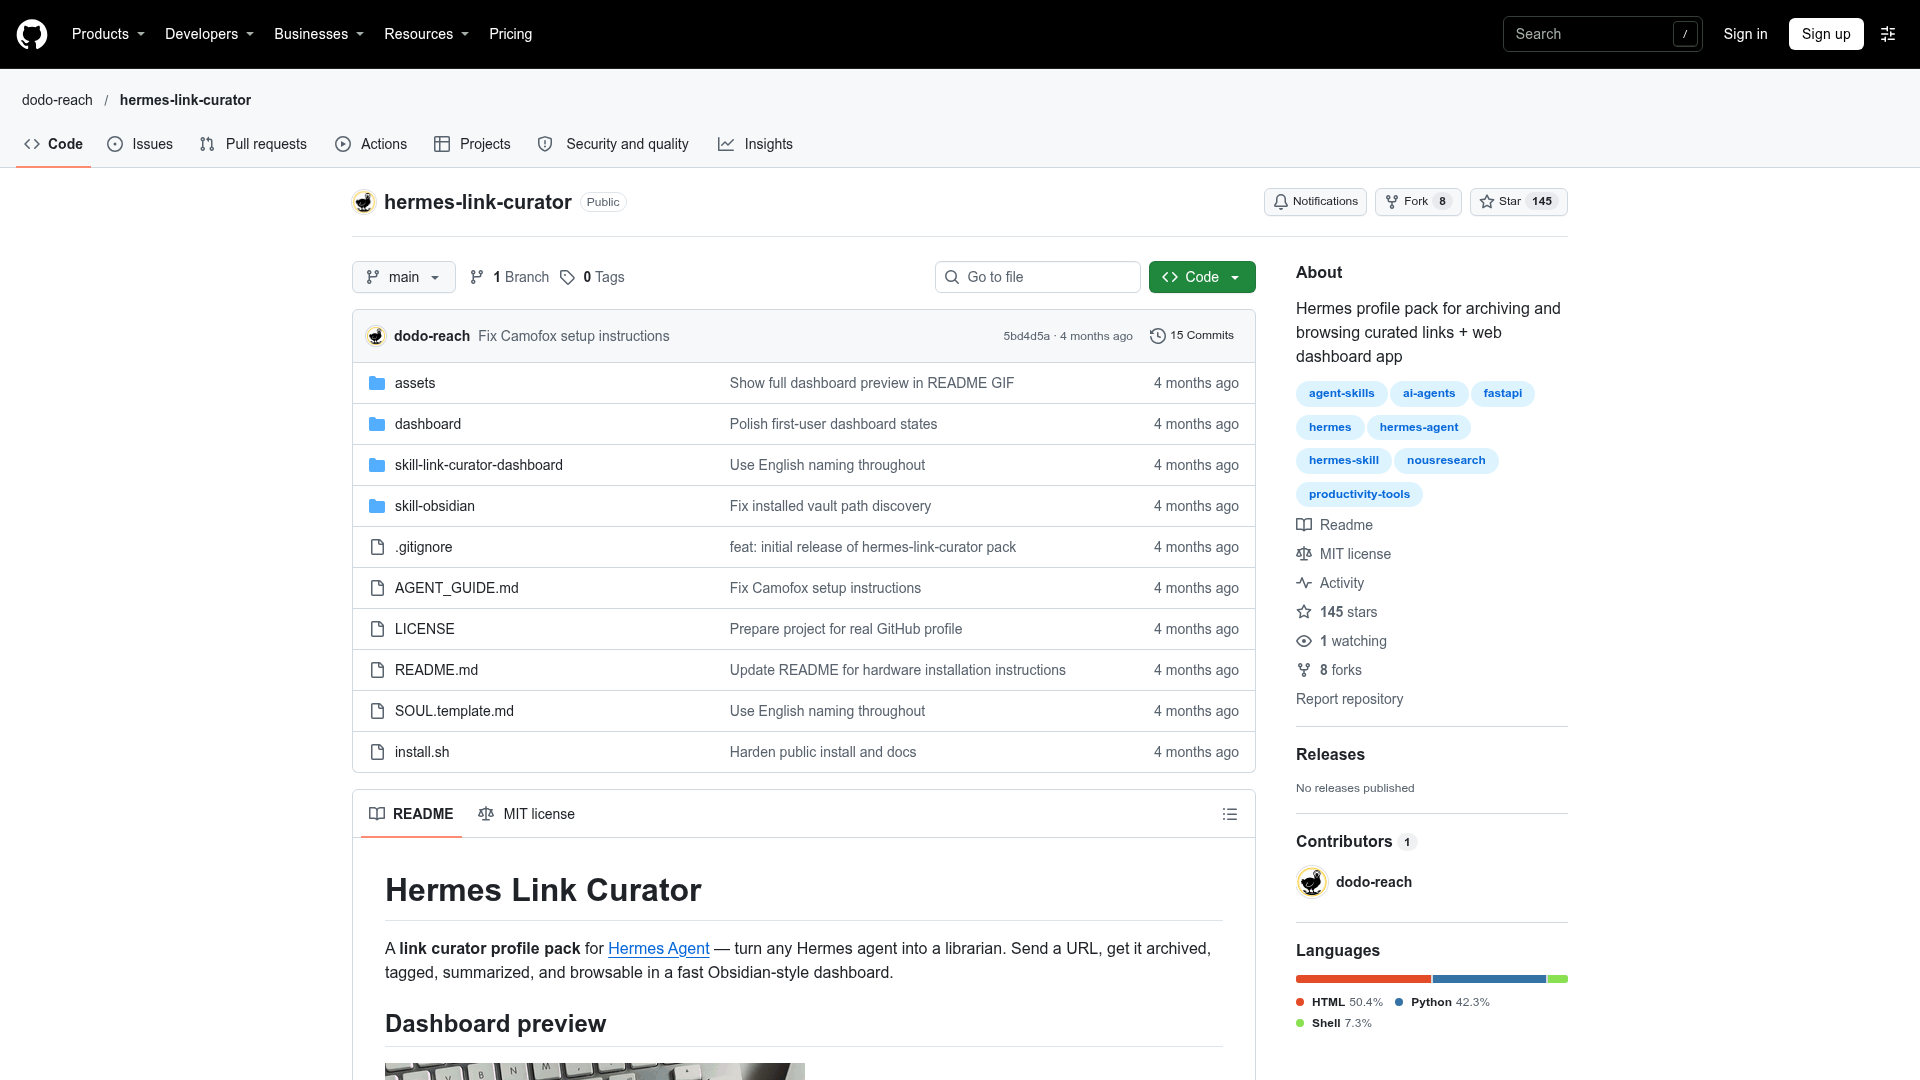Open the Actions tab
1920x1080 pixels.
click(x=371, y=144)
